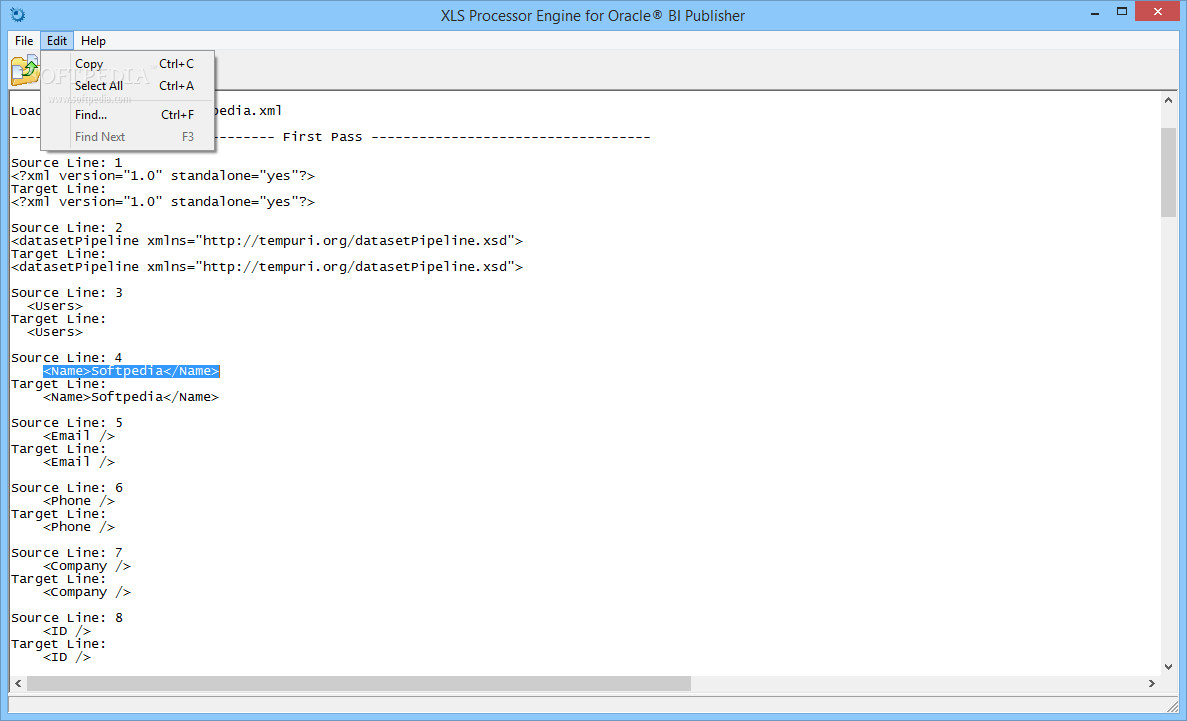
Task: Click the datasetPipeline line under Source Line 2
Action: (266, 241)
